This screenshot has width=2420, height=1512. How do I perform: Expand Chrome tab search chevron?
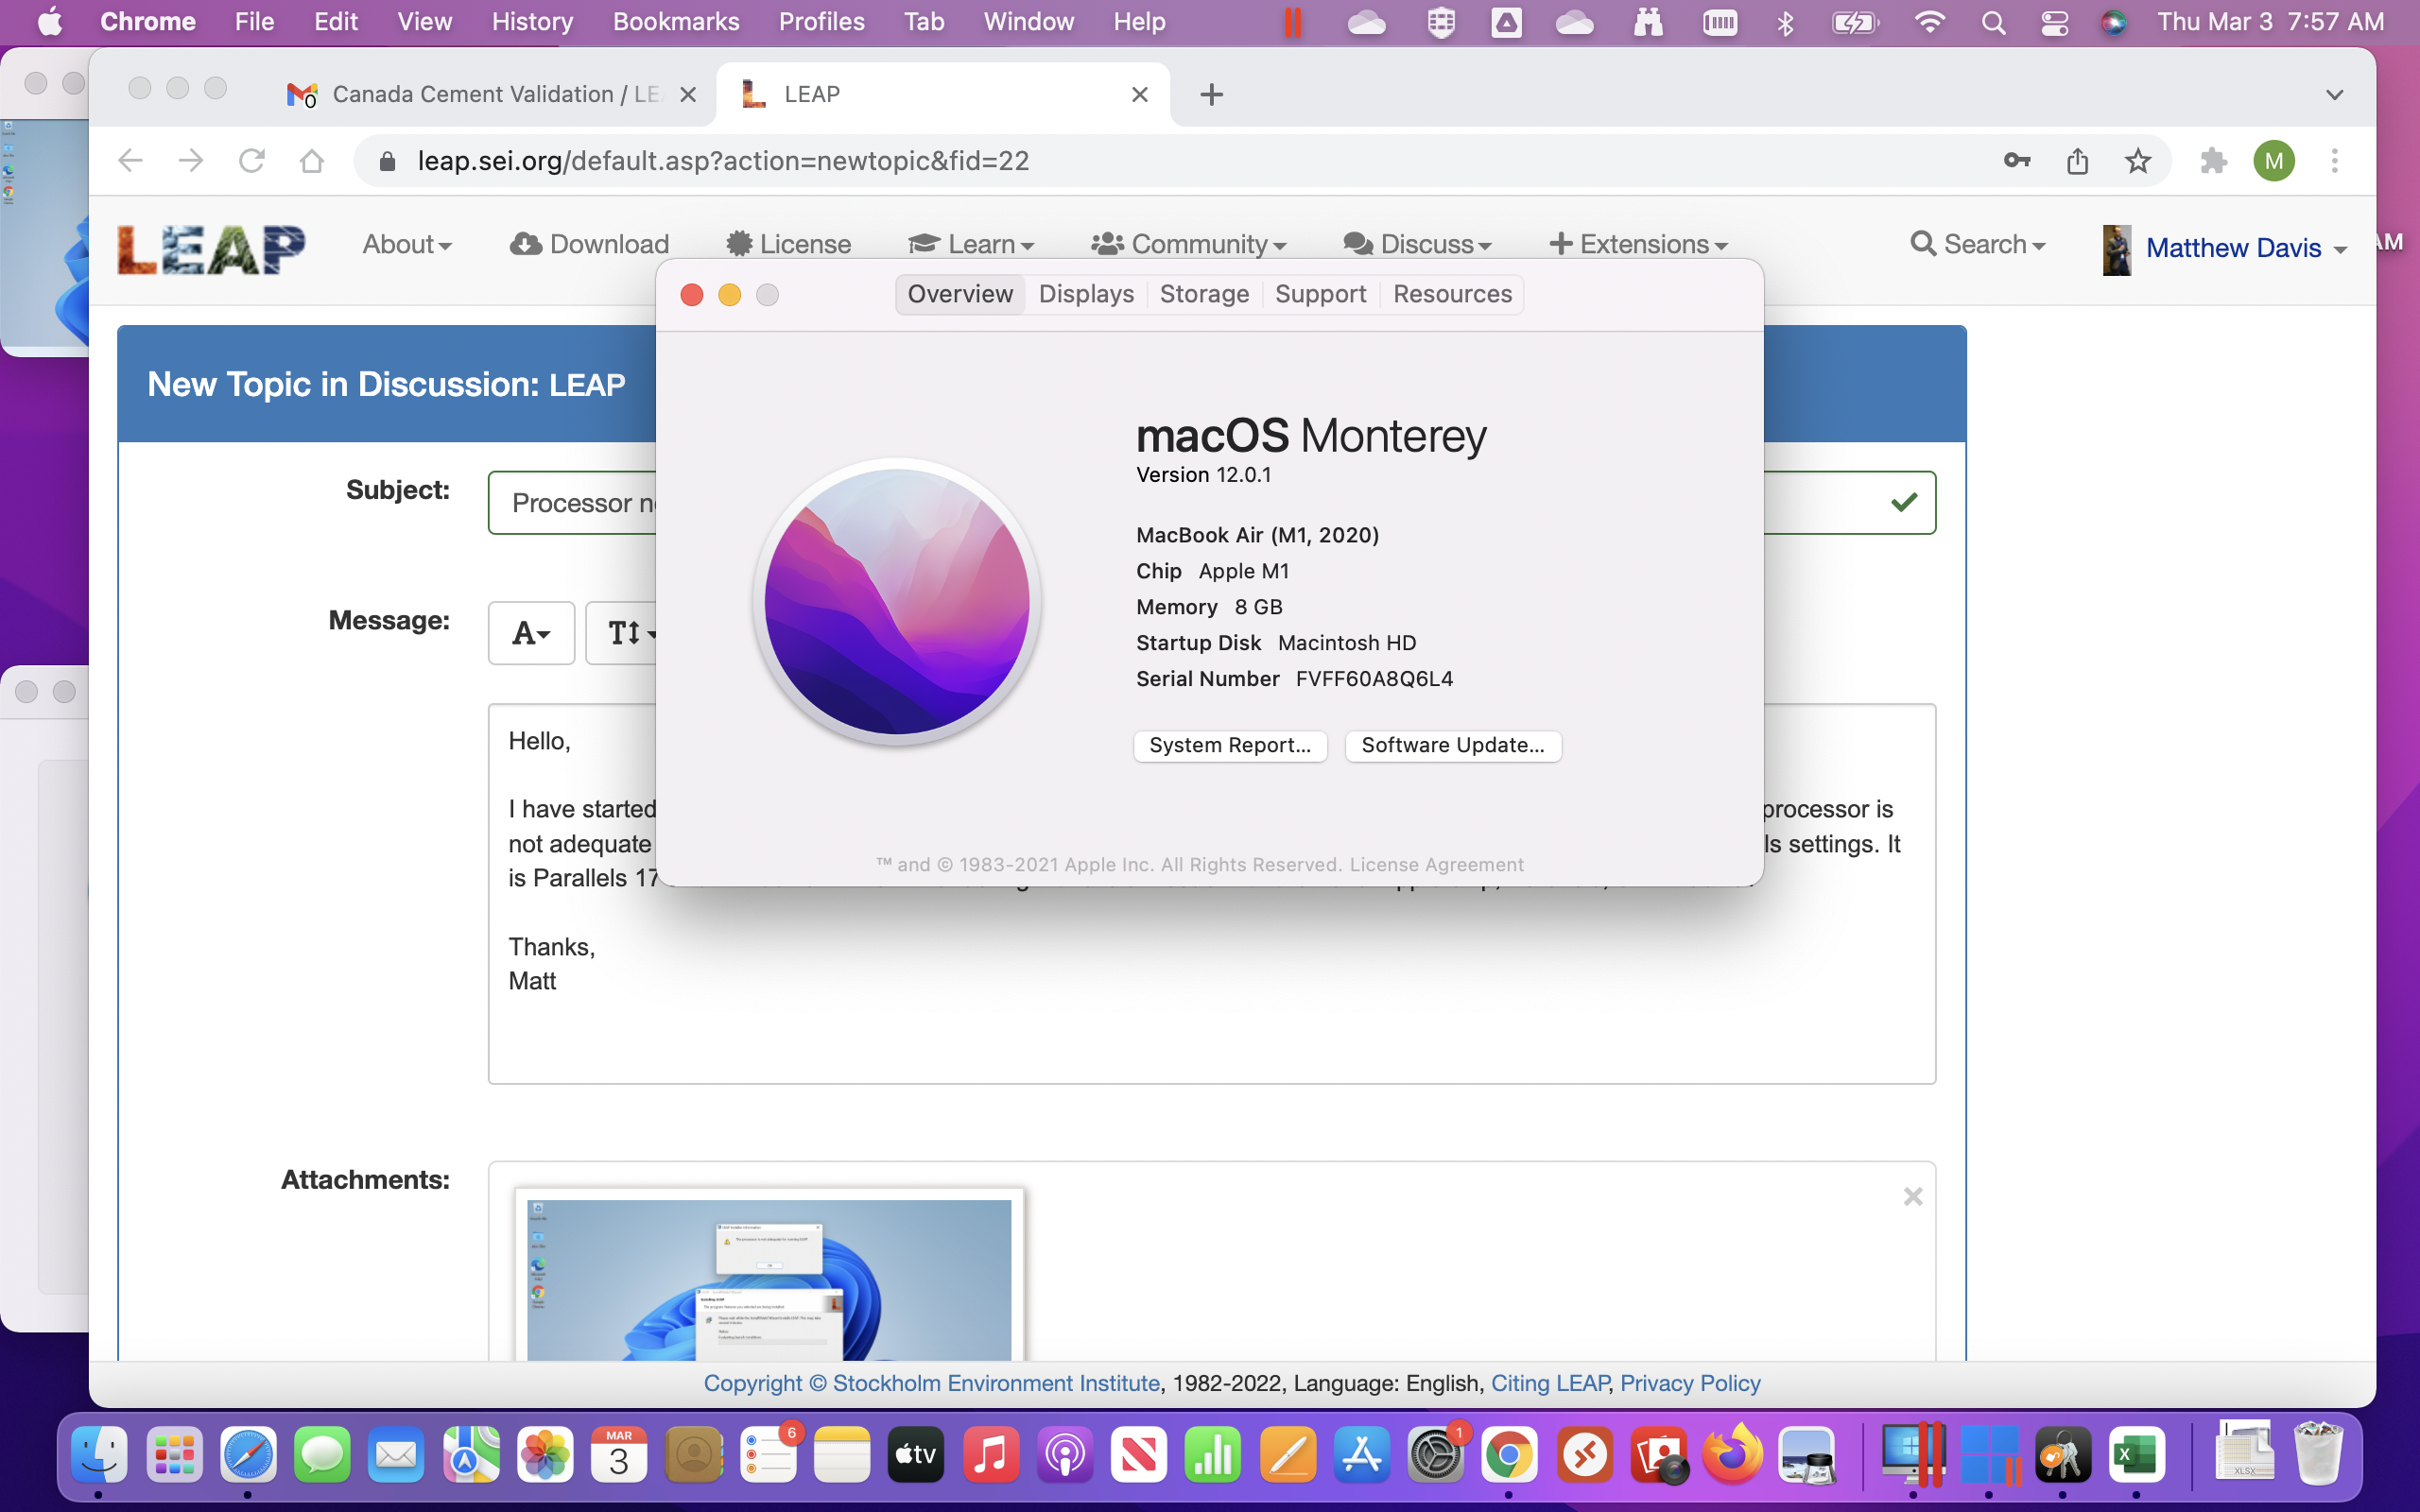(x=2334, y=95)
